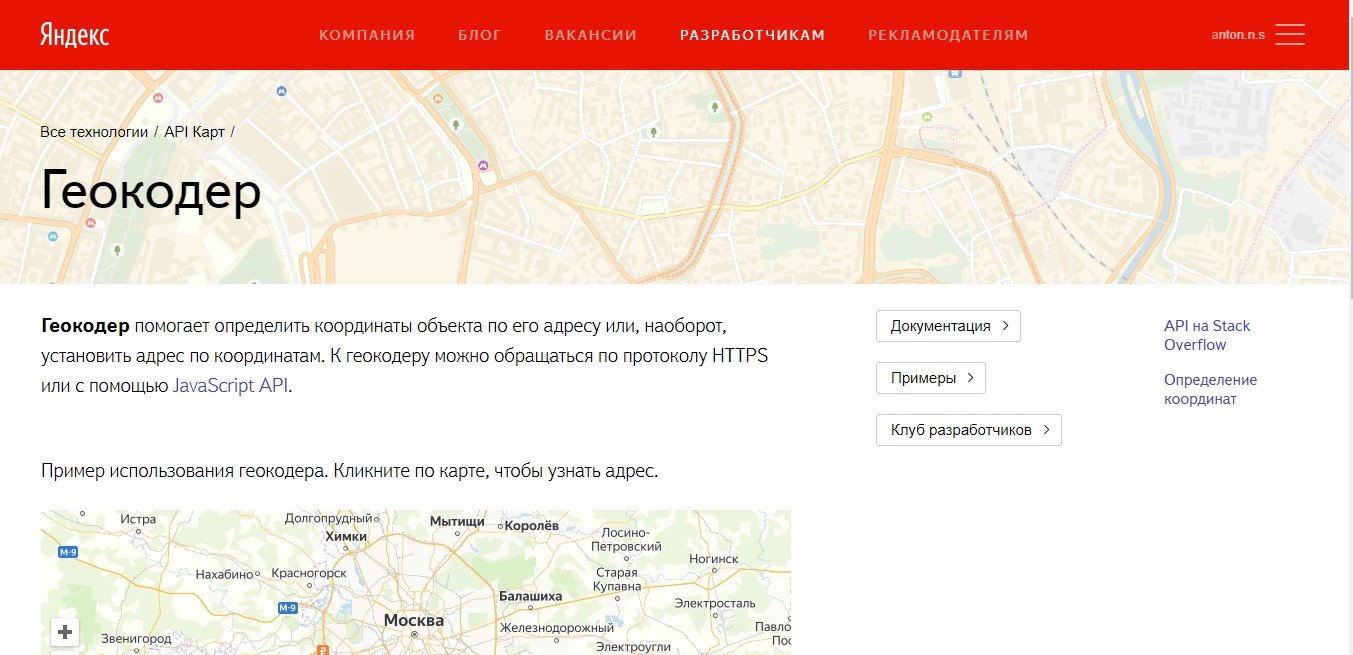
Task: Click Электросталь label on the map
Action: (x=715, y=604)
